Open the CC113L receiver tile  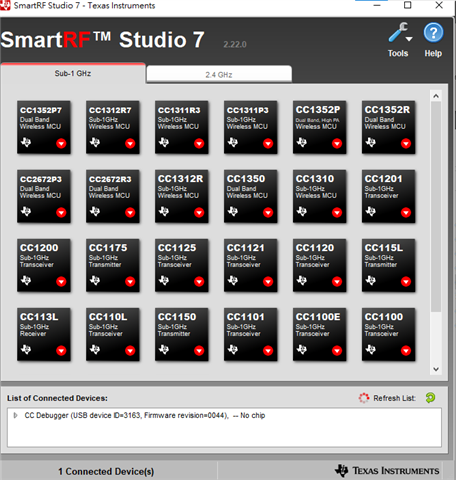point(44,334)
